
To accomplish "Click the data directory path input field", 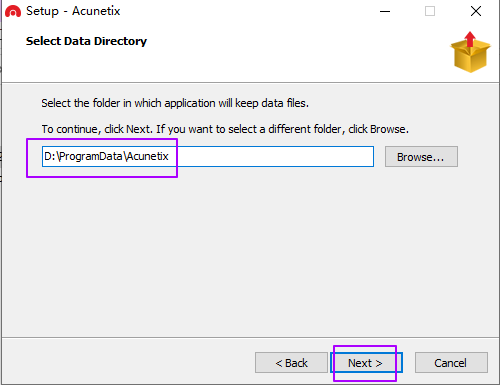I will [x=208, y=156].
